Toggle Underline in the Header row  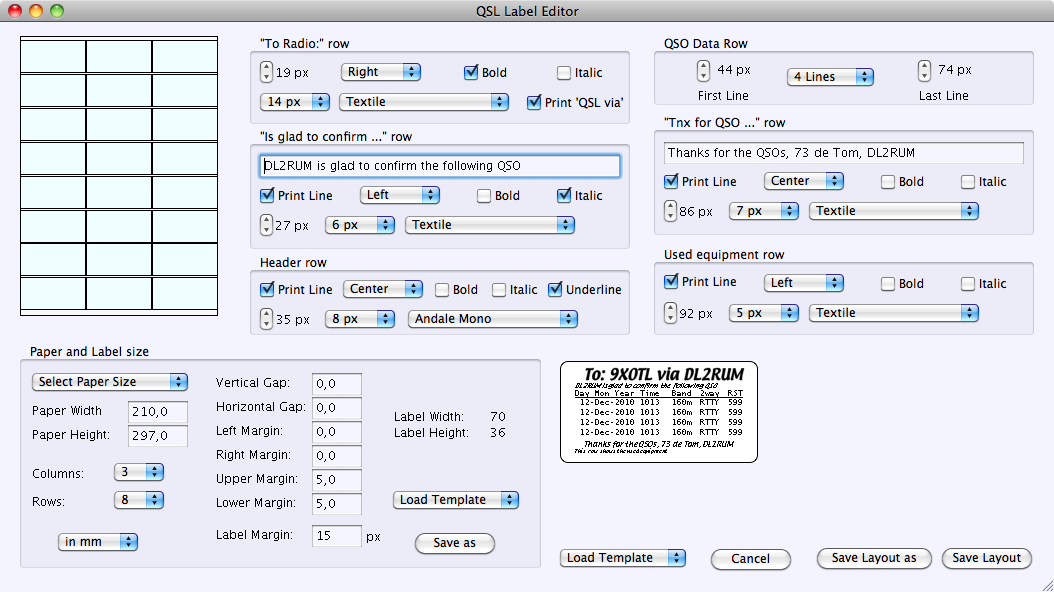click(555, 290)
